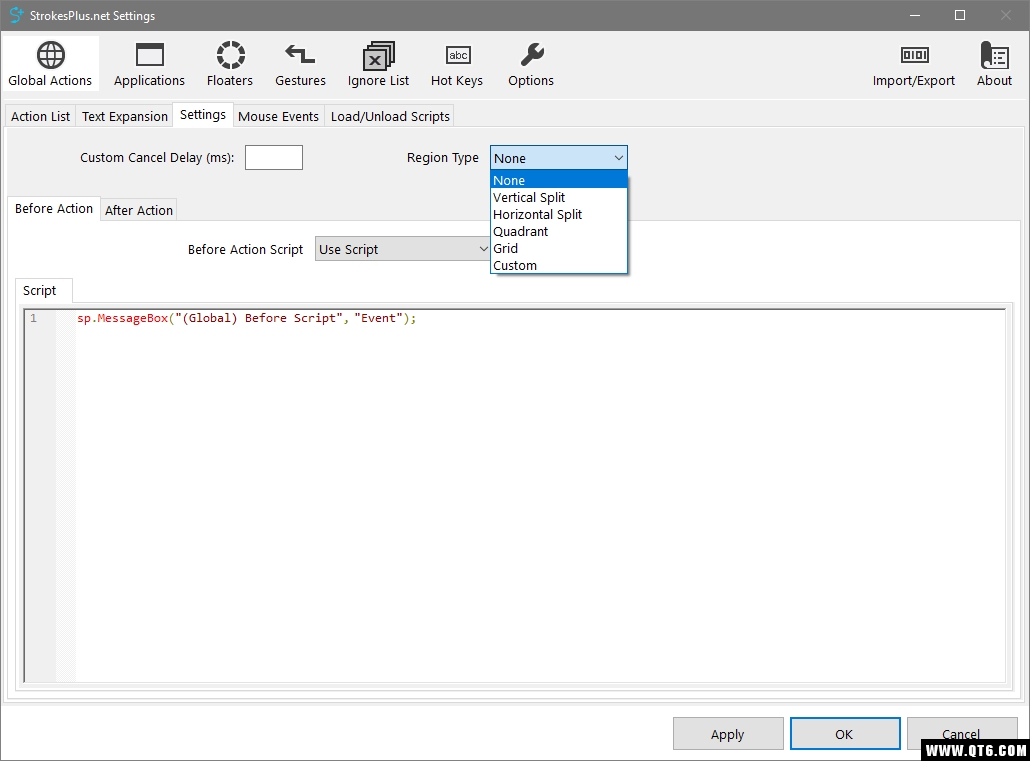This screenshot has height=761, width=1030.
Task: Switch to the Text Expansion tab
Action: click(125, 116)
